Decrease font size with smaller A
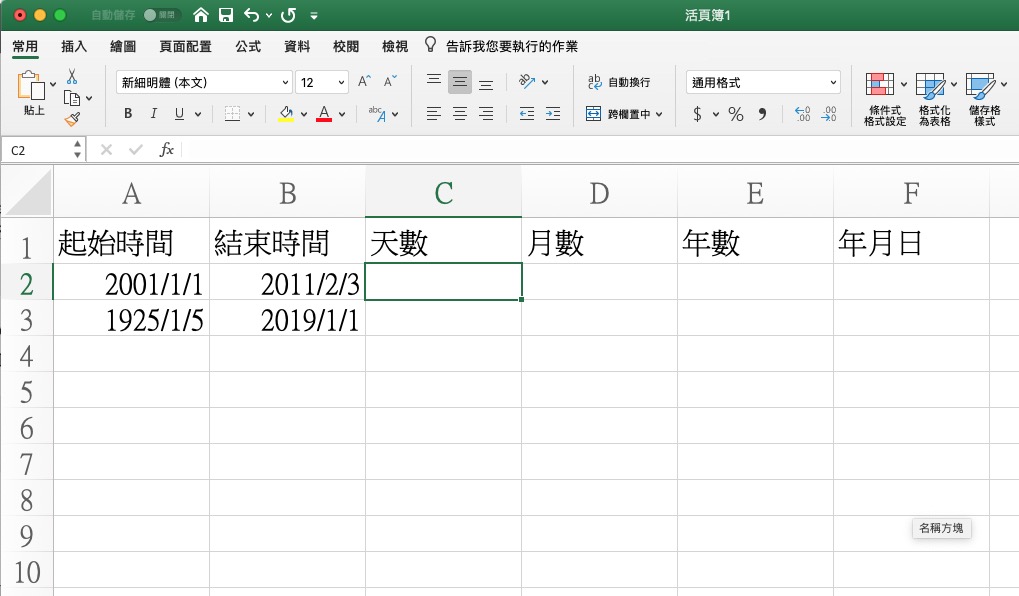 (390, 81)
